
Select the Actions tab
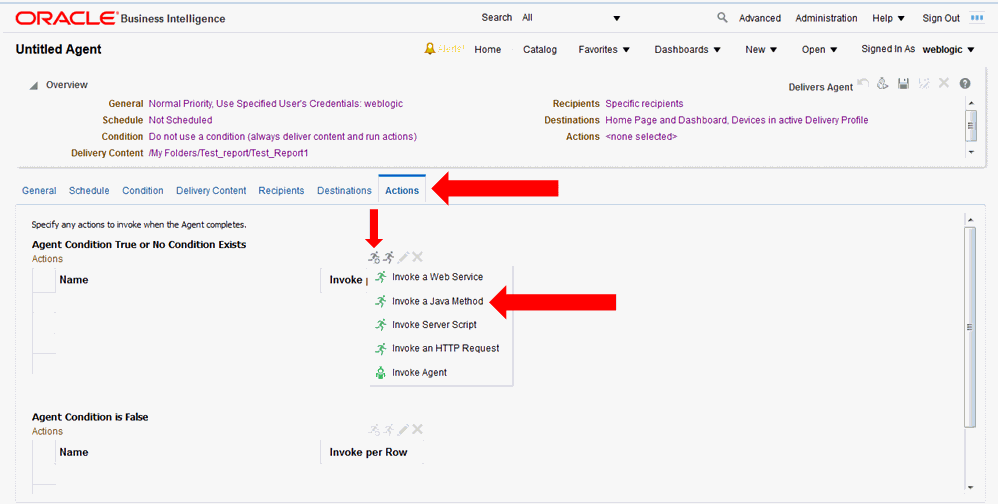click(x=402, y=190)
